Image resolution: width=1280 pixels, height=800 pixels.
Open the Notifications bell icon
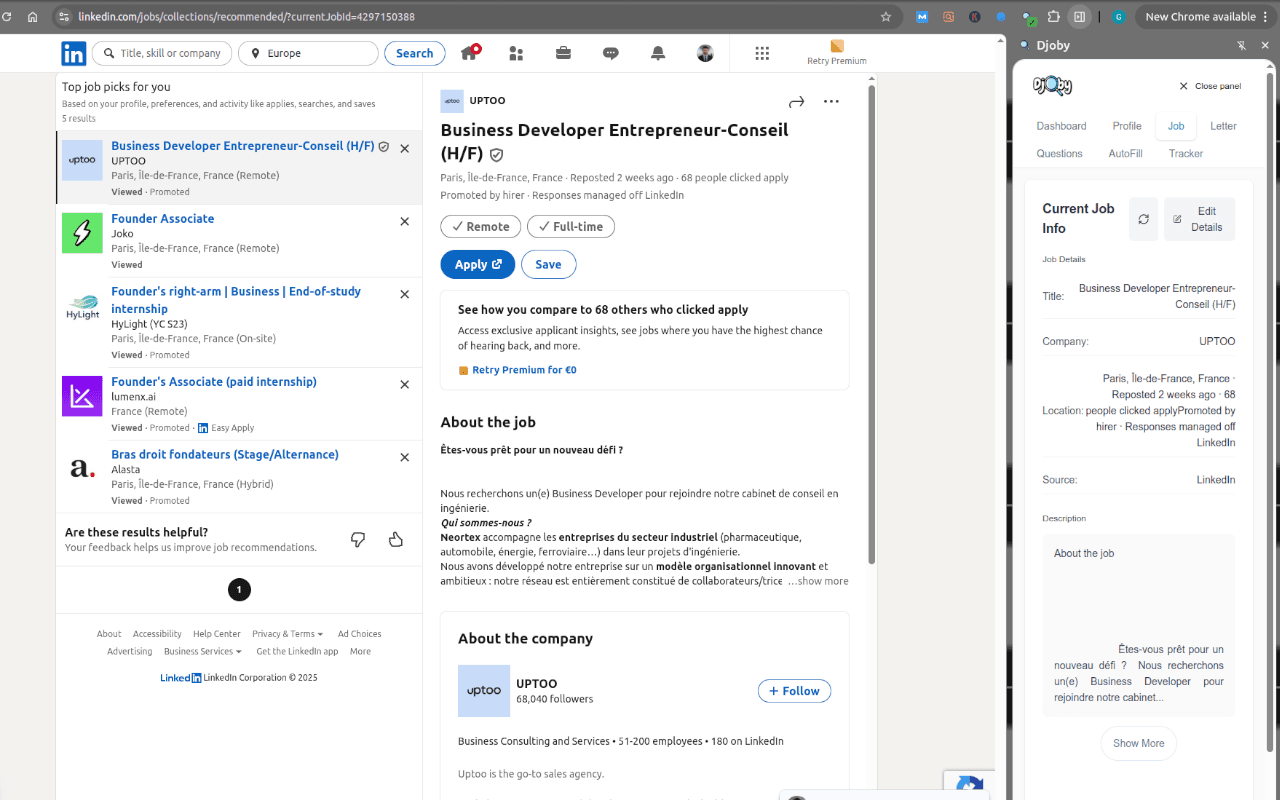coord(658,53)
